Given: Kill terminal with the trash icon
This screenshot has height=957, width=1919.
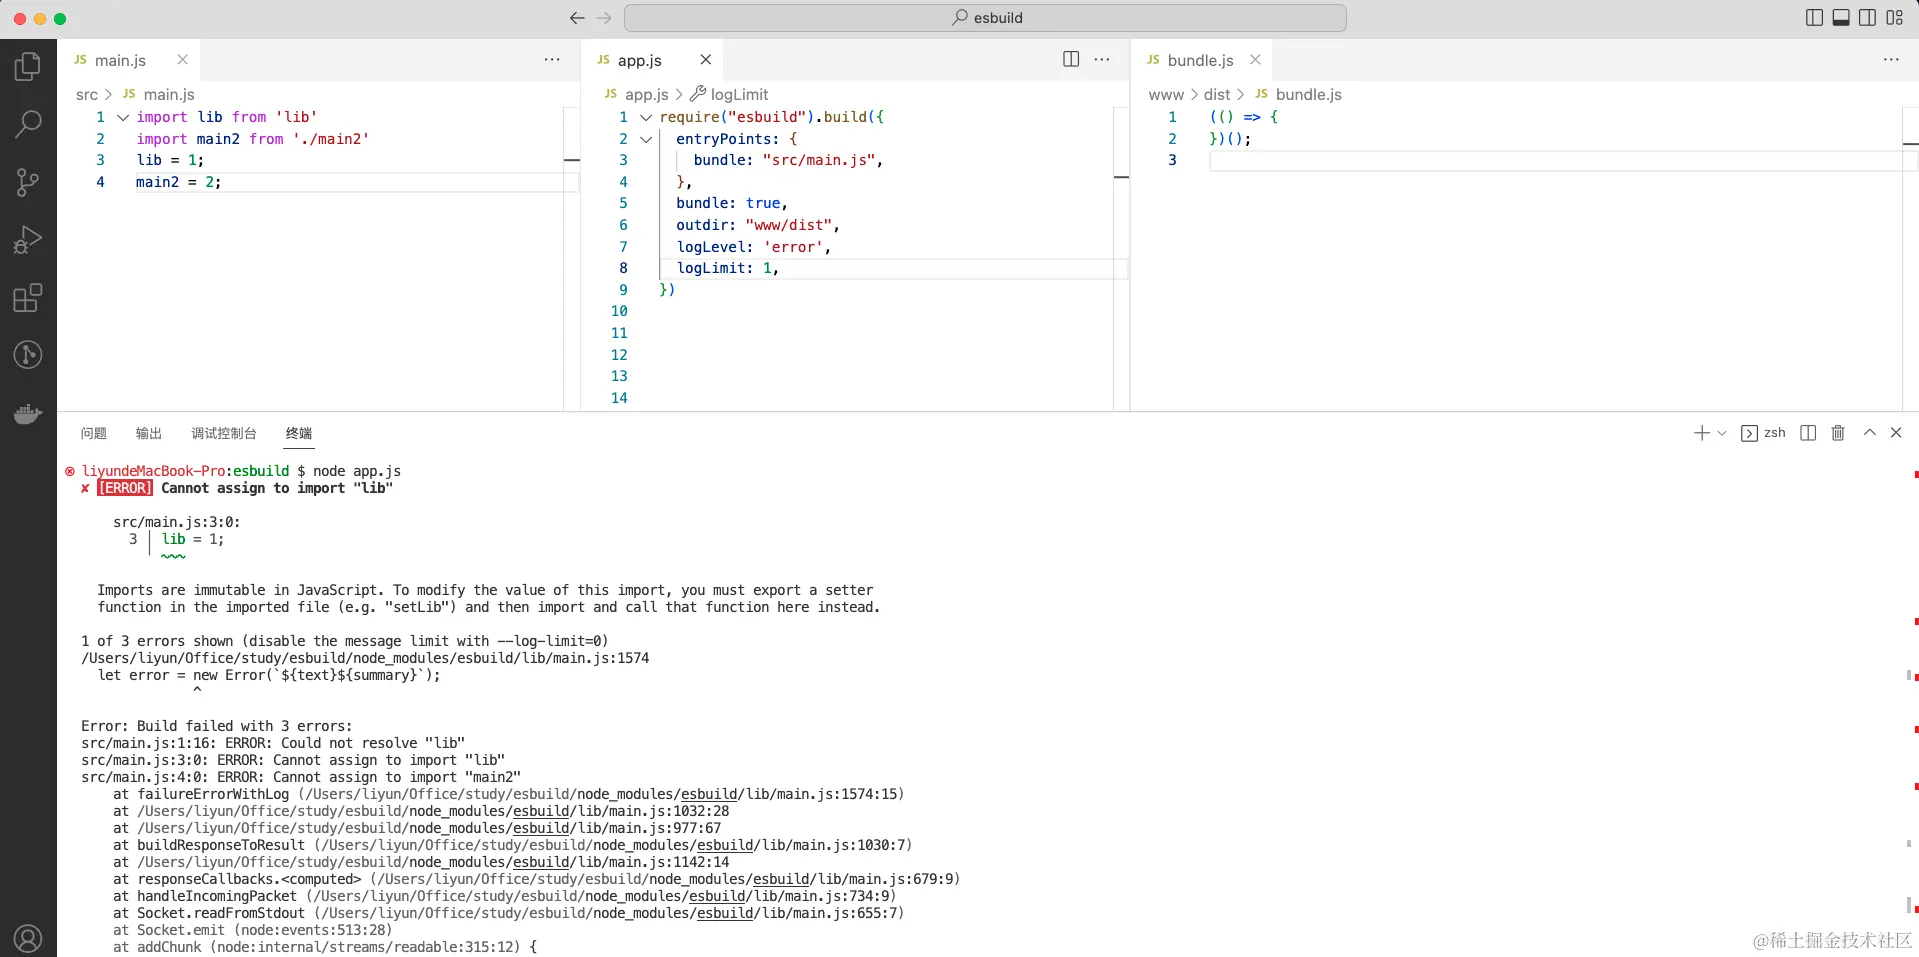Looking at the screenshot, I should 1838,433.
